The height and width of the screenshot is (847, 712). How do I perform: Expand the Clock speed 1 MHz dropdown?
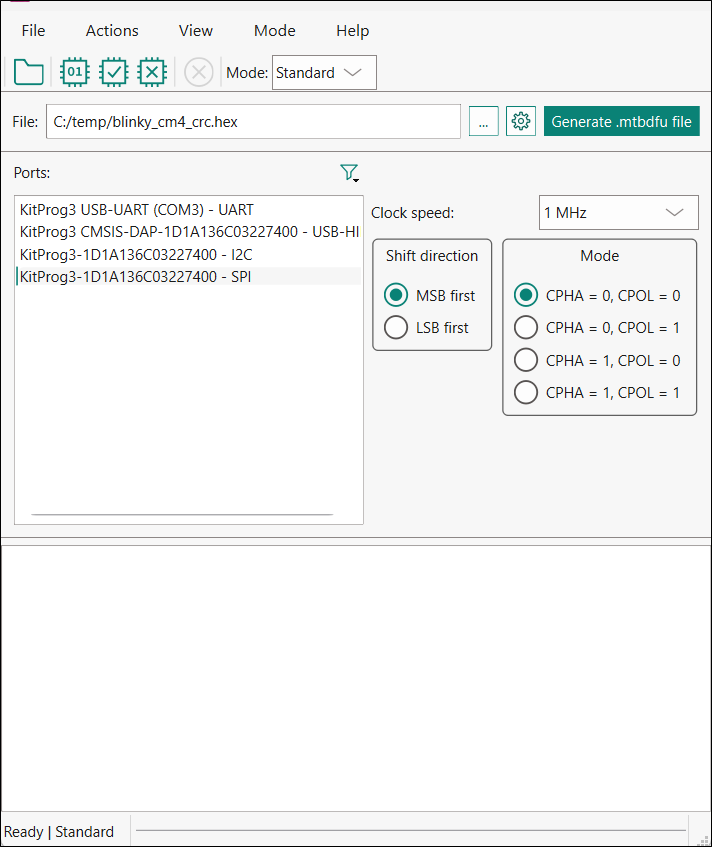point(619,213)
